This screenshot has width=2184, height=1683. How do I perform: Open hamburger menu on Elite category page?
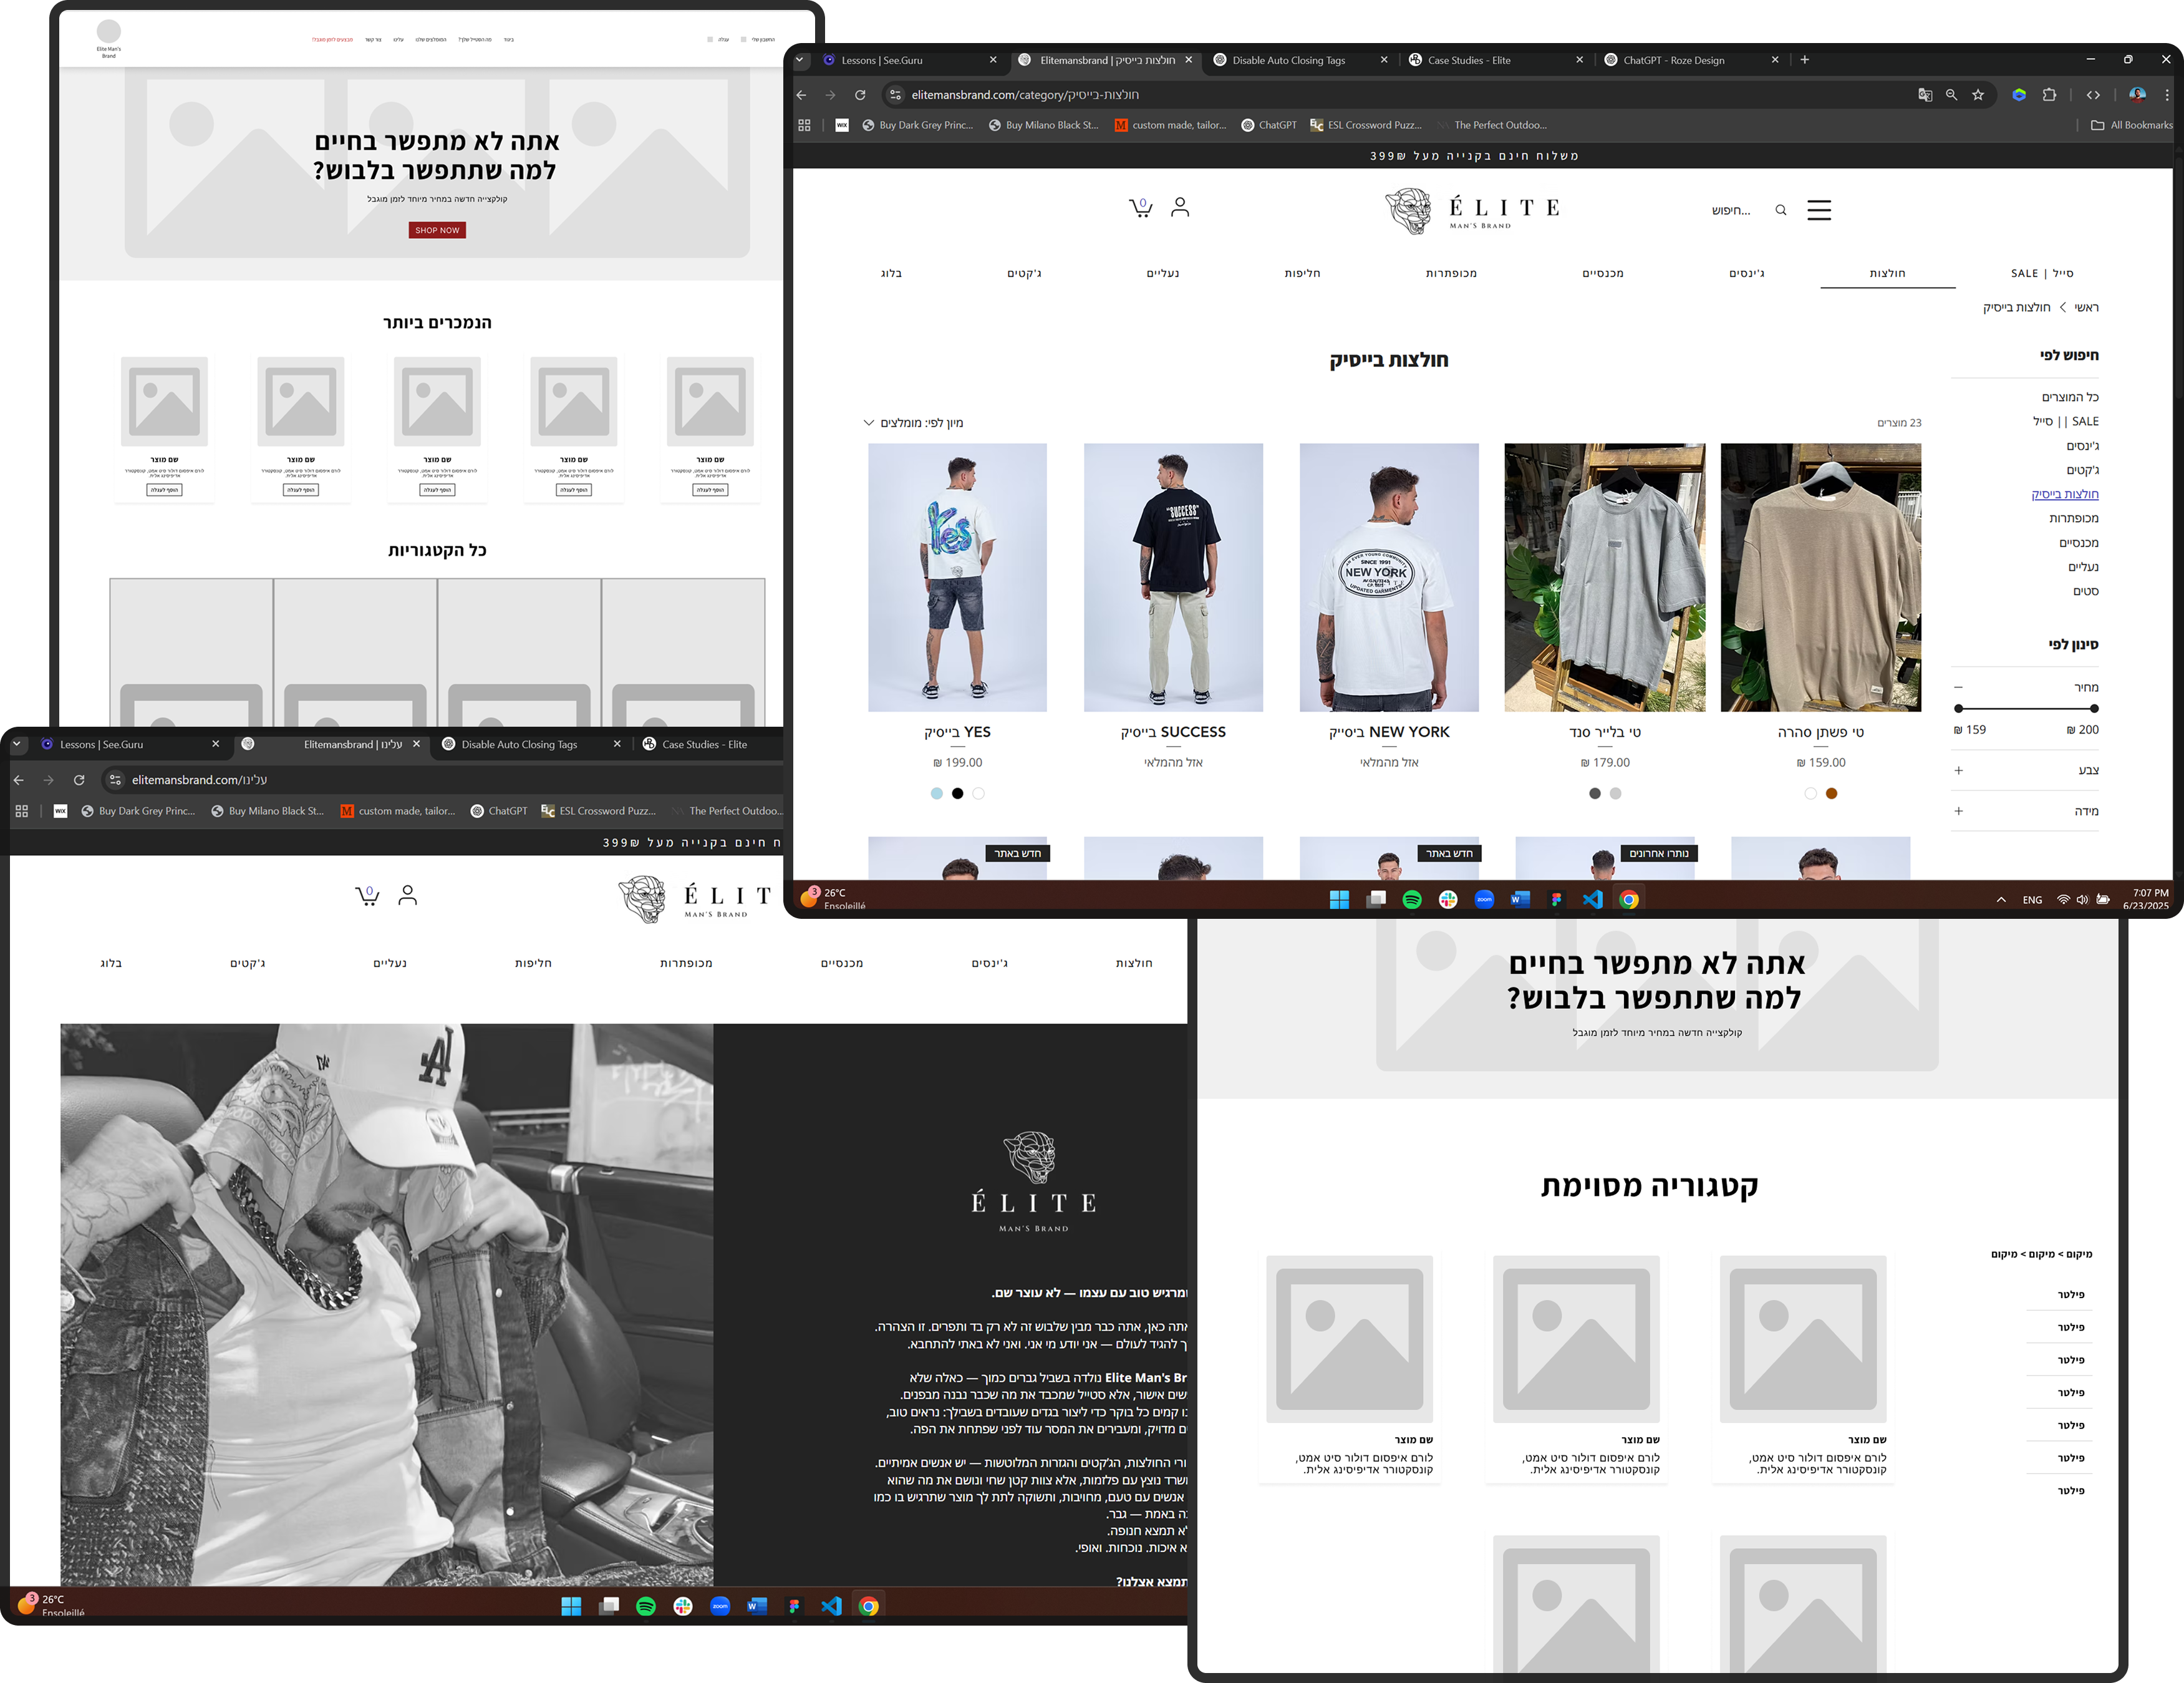click(1819, 210)
